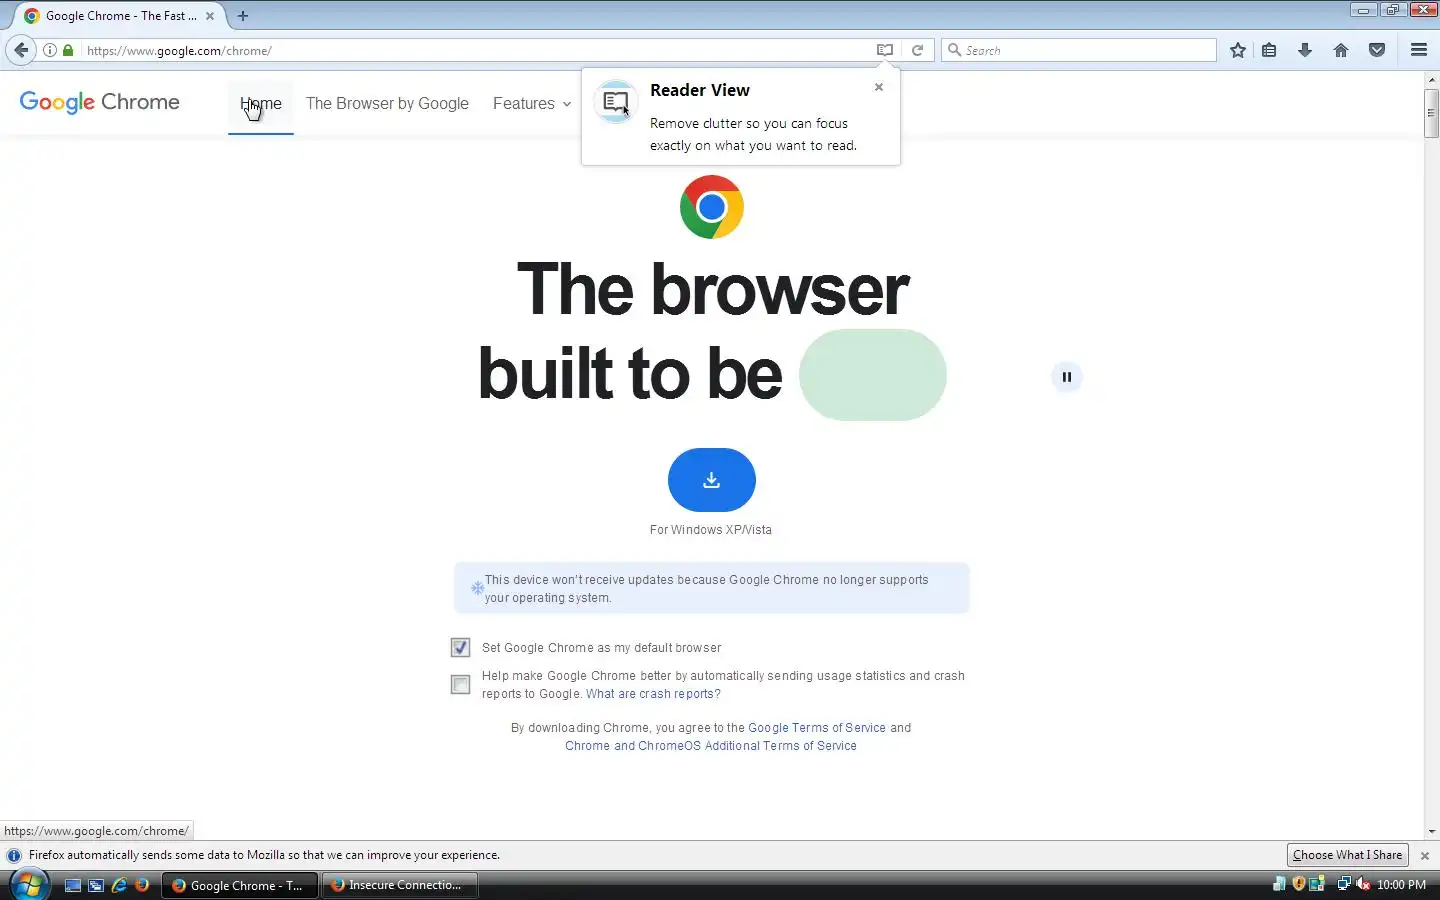Go back with the browser back arrow
The width and height of the screenshot is (1440, 900).
(x=21, y=50)
